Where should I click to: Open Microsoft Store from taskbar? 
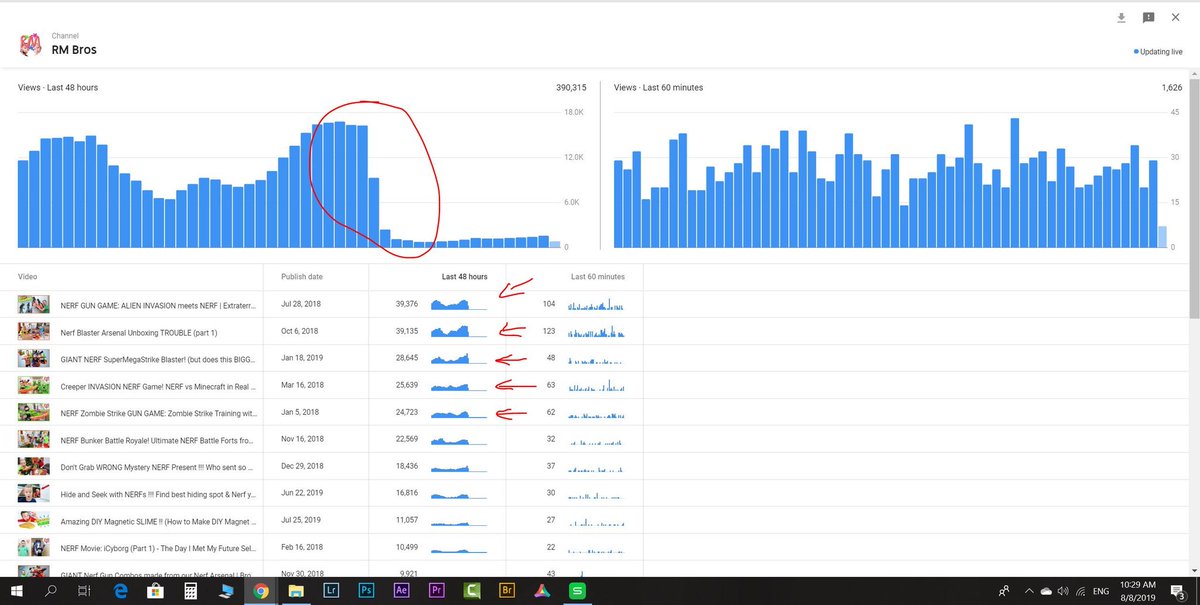155,591
